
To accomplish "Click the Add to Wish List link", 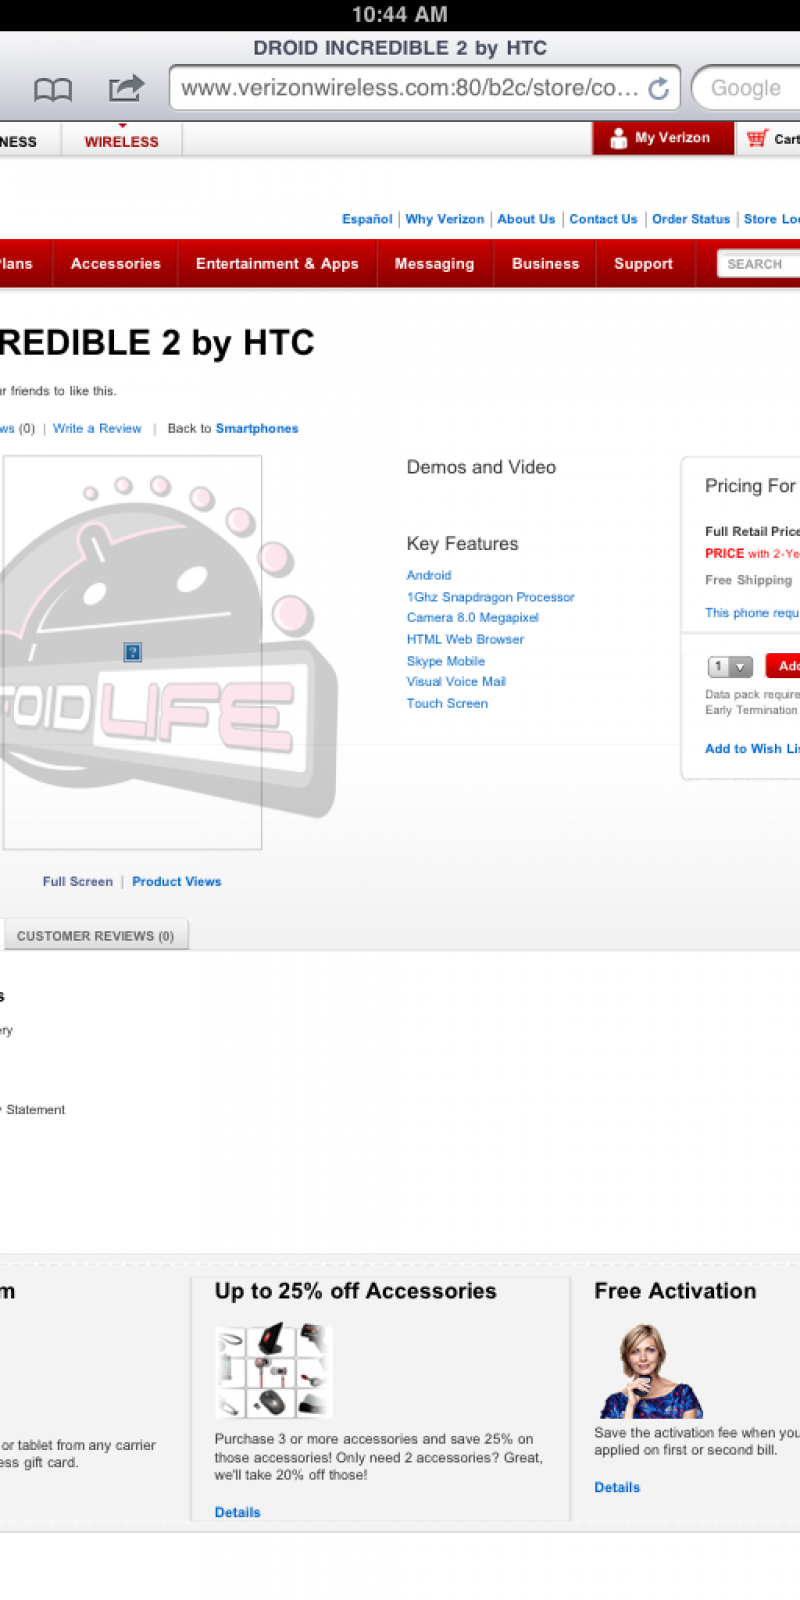I will pyautogui.click(x=751, y=748).
